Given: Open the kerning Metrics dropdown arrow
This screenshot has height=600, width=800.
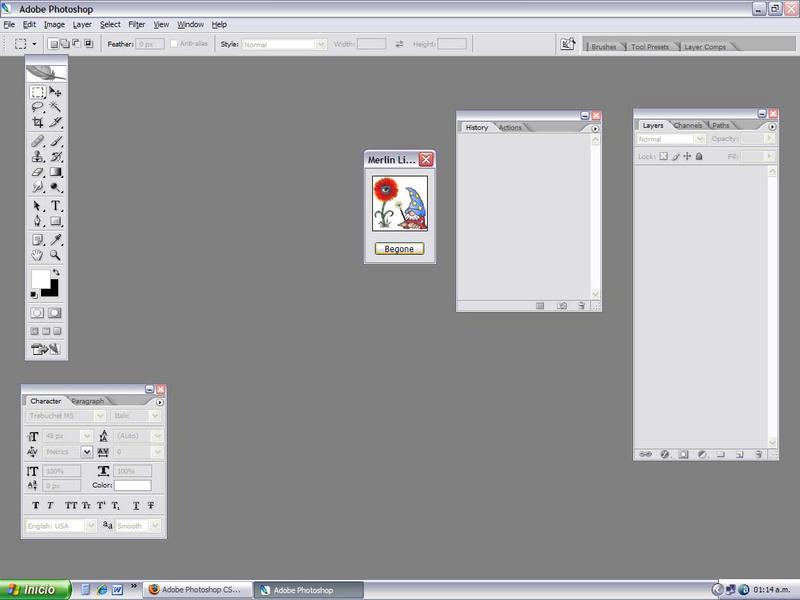Looking at the screenshot, I should [87, 452].
